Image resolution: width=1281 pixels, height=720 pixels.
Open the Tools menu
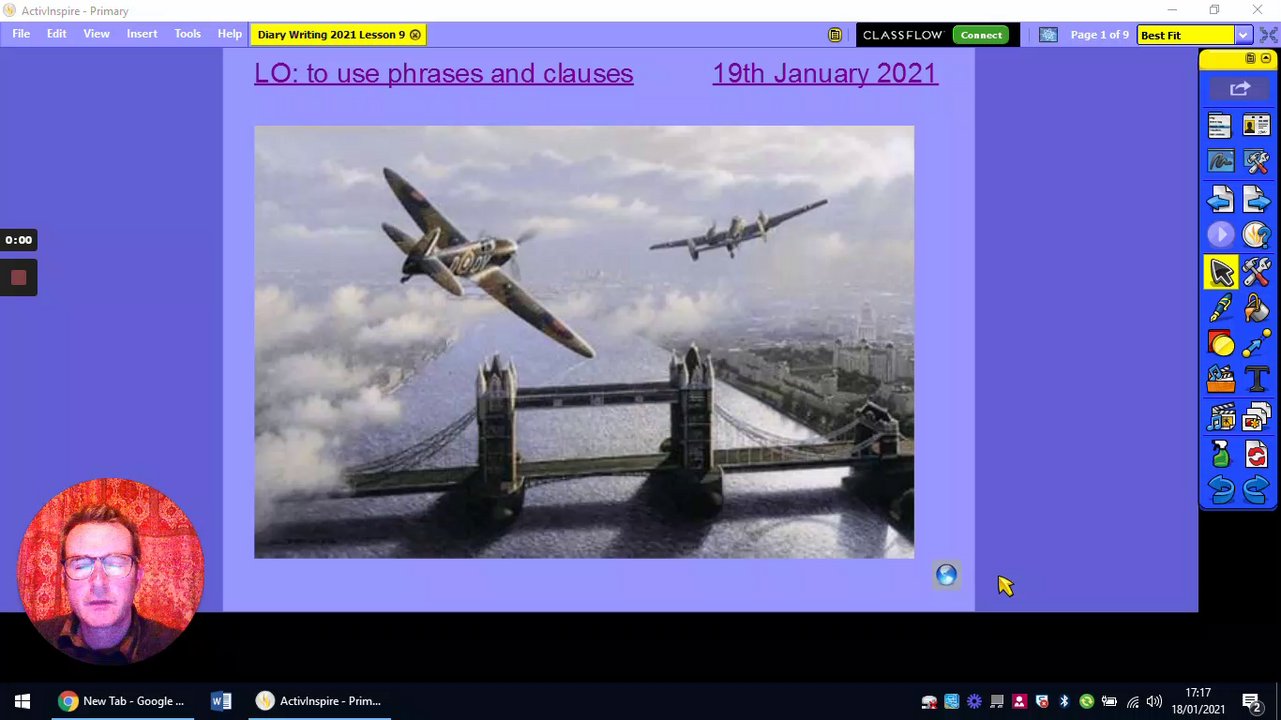coord(188,34)
